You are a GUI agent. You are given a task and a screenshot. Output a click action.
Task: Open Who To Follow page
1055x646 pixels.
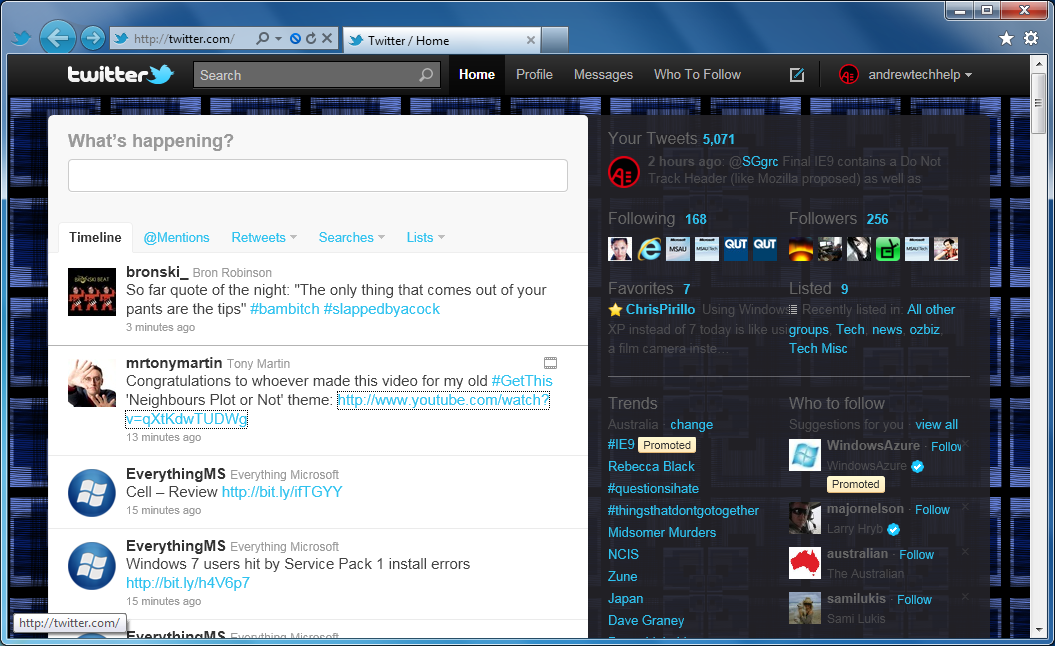pyautogui.click(x=697, y=75)
